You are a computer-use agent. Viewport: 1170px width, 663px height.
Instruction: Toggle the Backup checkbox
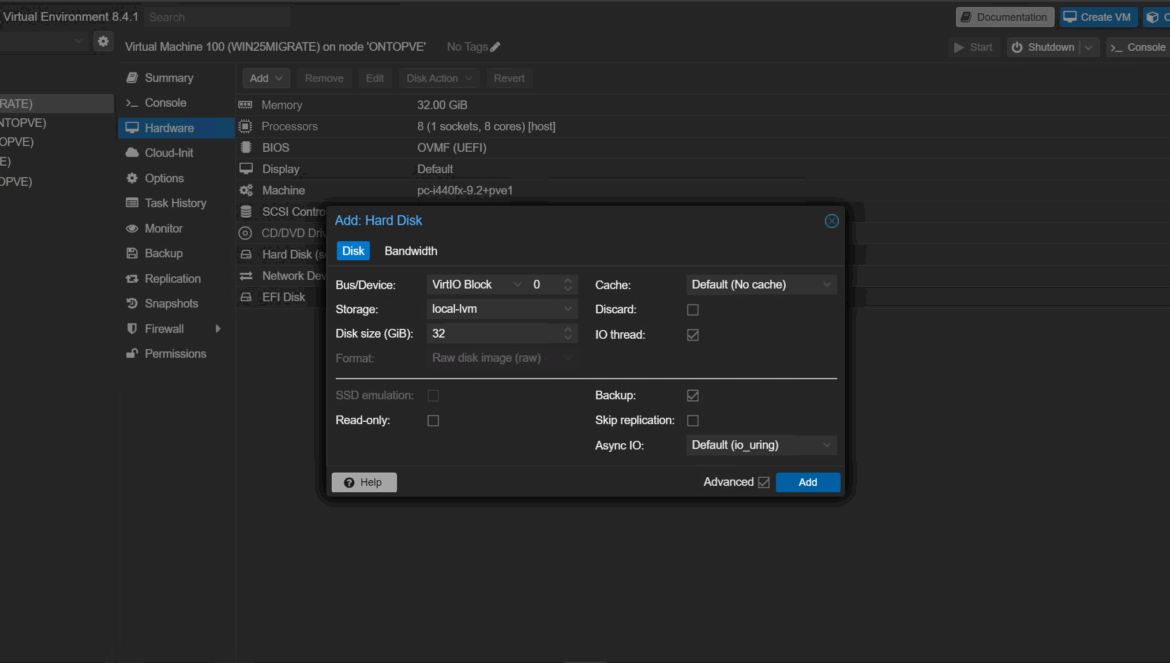click(x=692, y=396)
